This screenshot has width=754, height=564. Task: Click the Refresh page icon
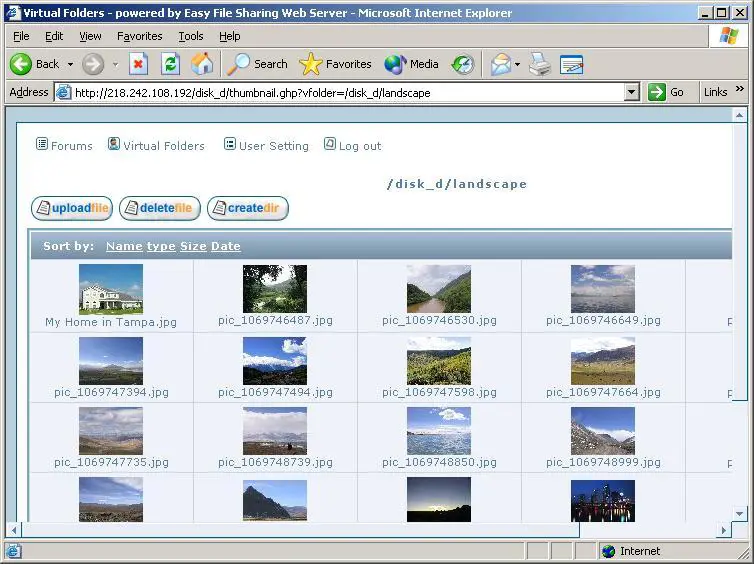(170, 64)
